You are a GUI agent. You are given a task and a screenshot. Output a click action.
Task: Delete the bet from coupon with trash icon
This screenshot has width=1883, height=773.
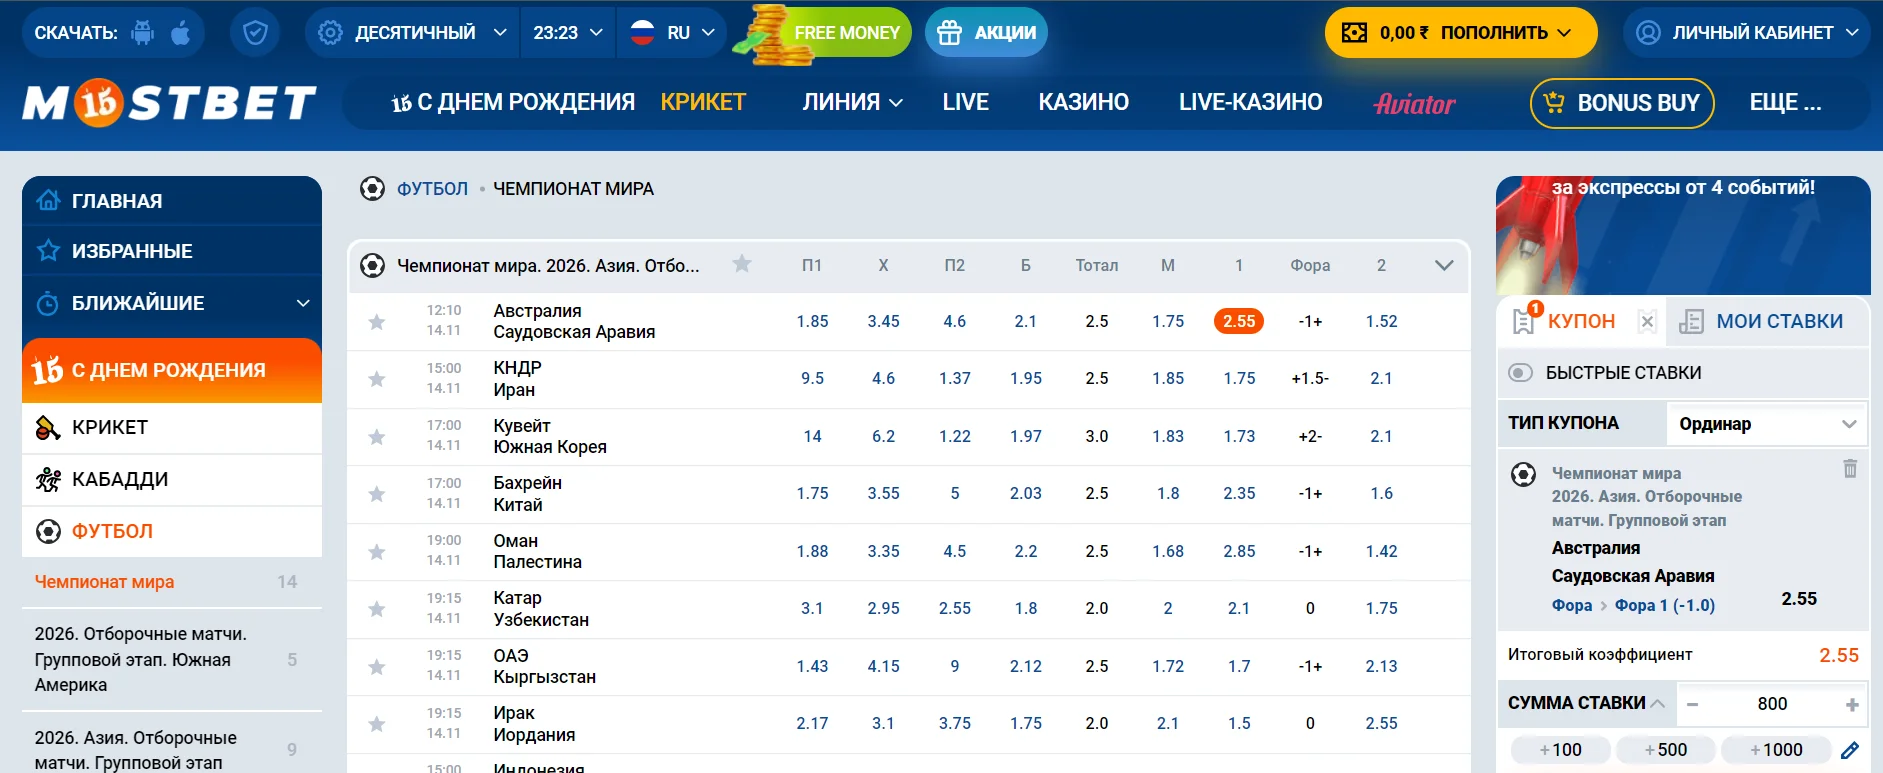[1850, 468]
